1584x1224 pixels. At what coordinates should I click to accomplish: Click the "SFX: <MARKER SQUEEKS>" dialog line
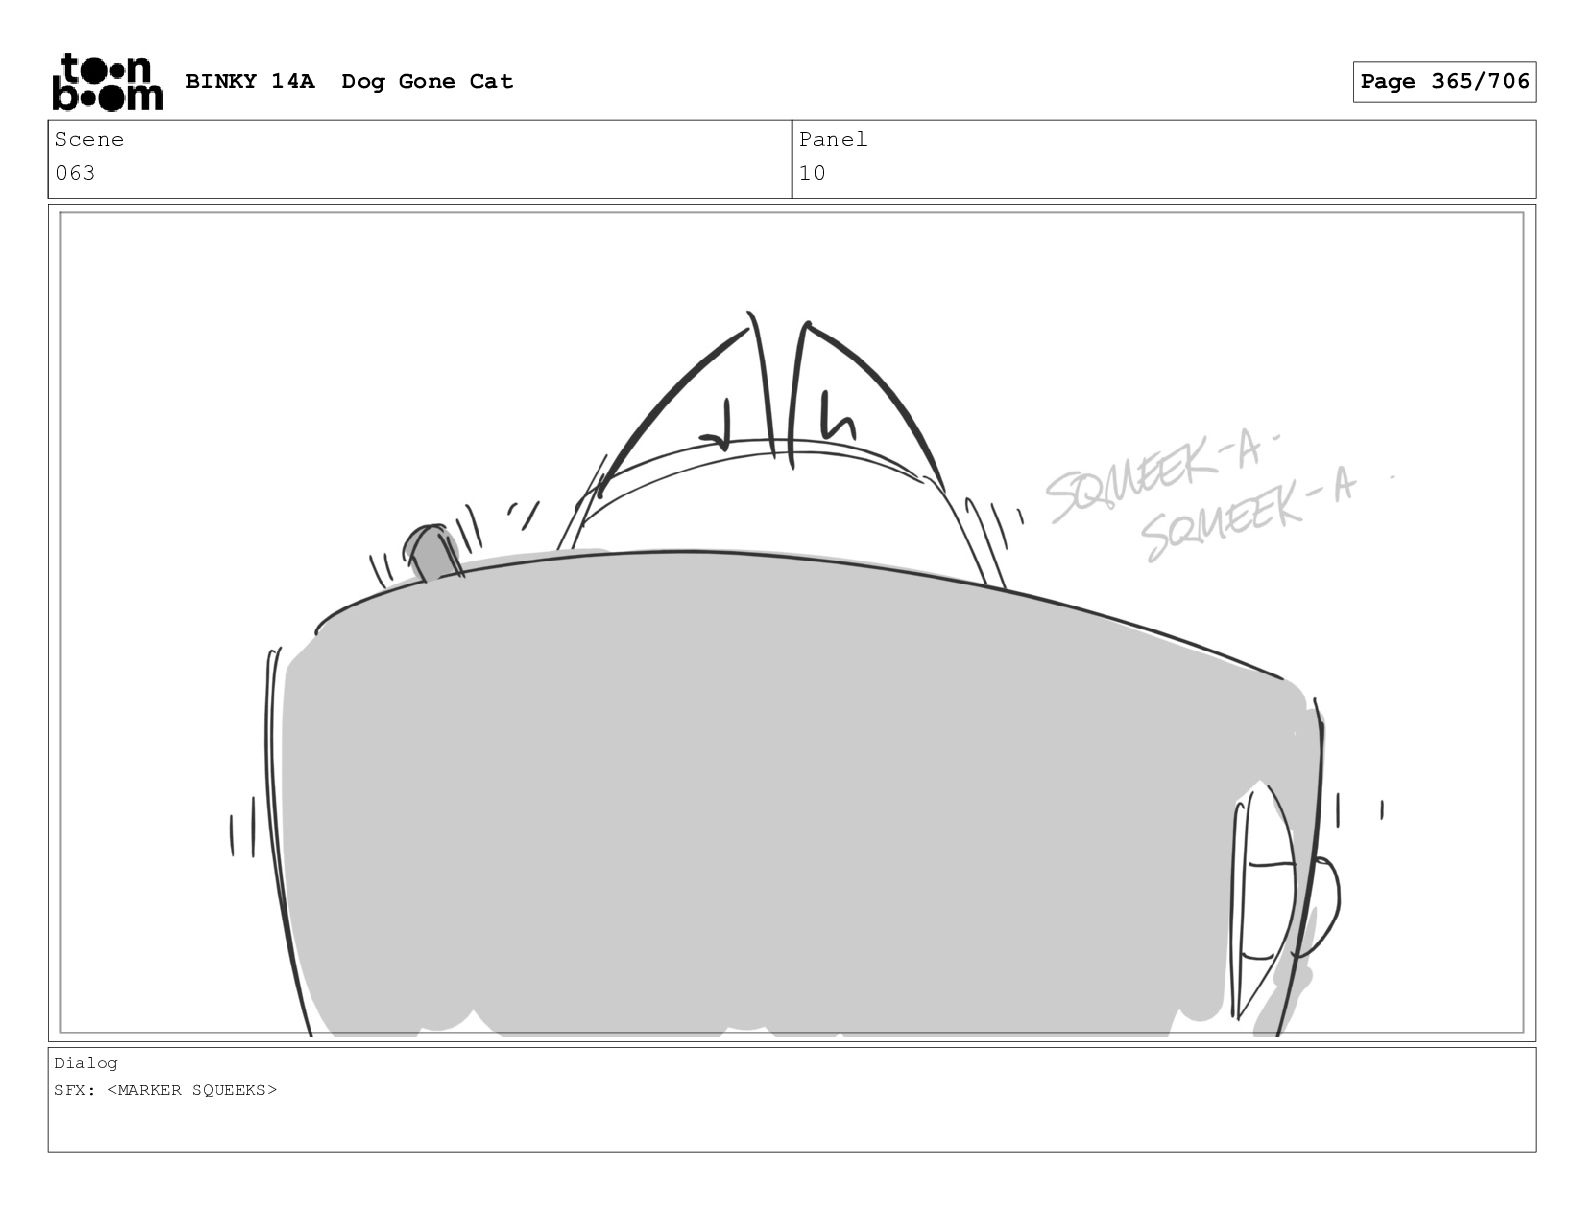tap(165, 1090)
